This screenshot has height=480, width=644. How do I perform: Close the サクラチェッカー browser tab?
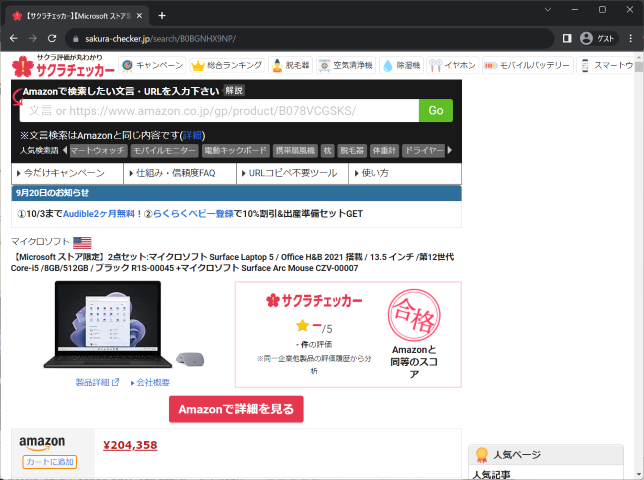click(x=139, y=16)
